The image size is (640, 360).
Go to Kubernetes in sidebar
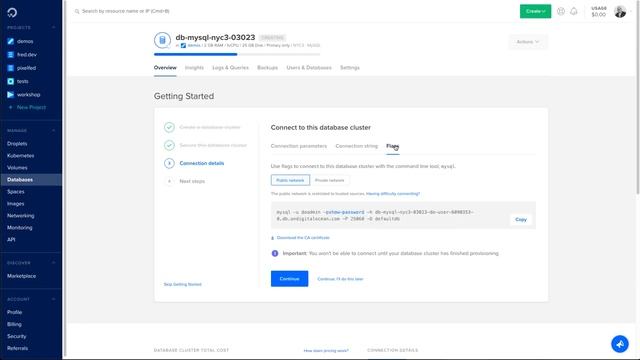click(x=20, y=156)
